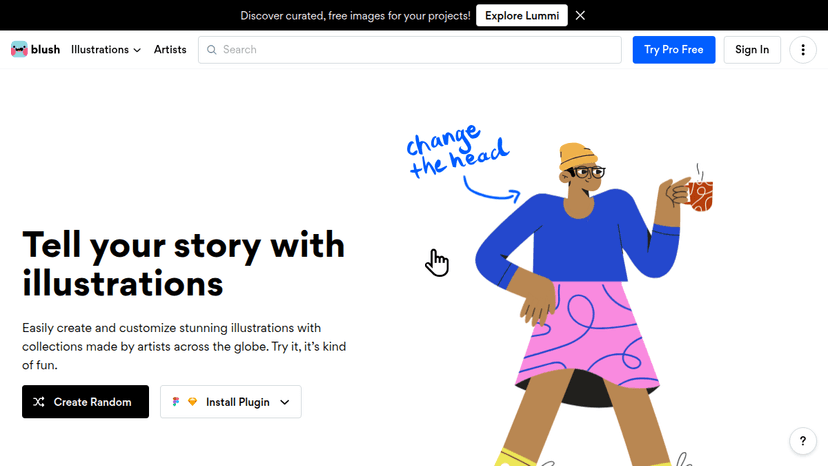Go to blush home via wordmark

click(45, 50)
